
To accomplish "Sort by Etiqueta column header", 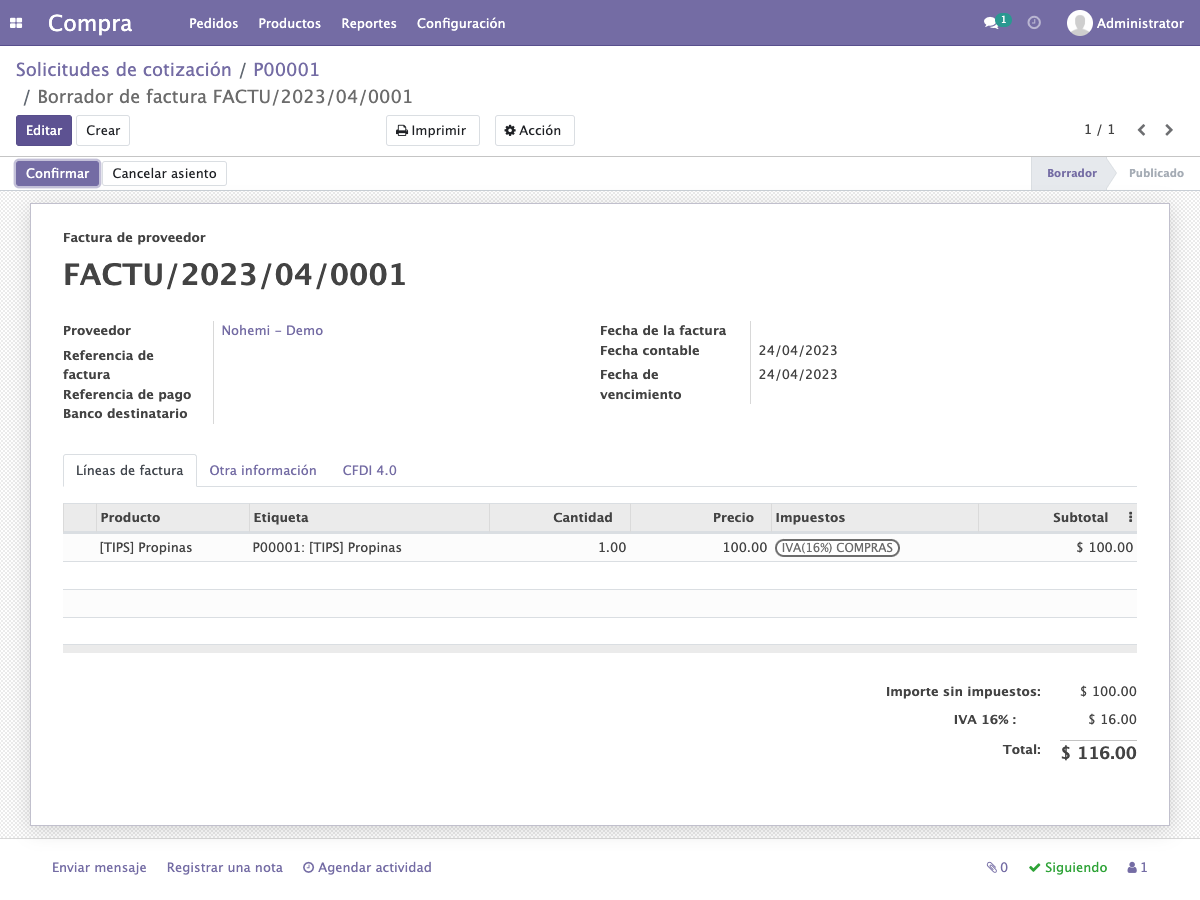I will 369,518.
